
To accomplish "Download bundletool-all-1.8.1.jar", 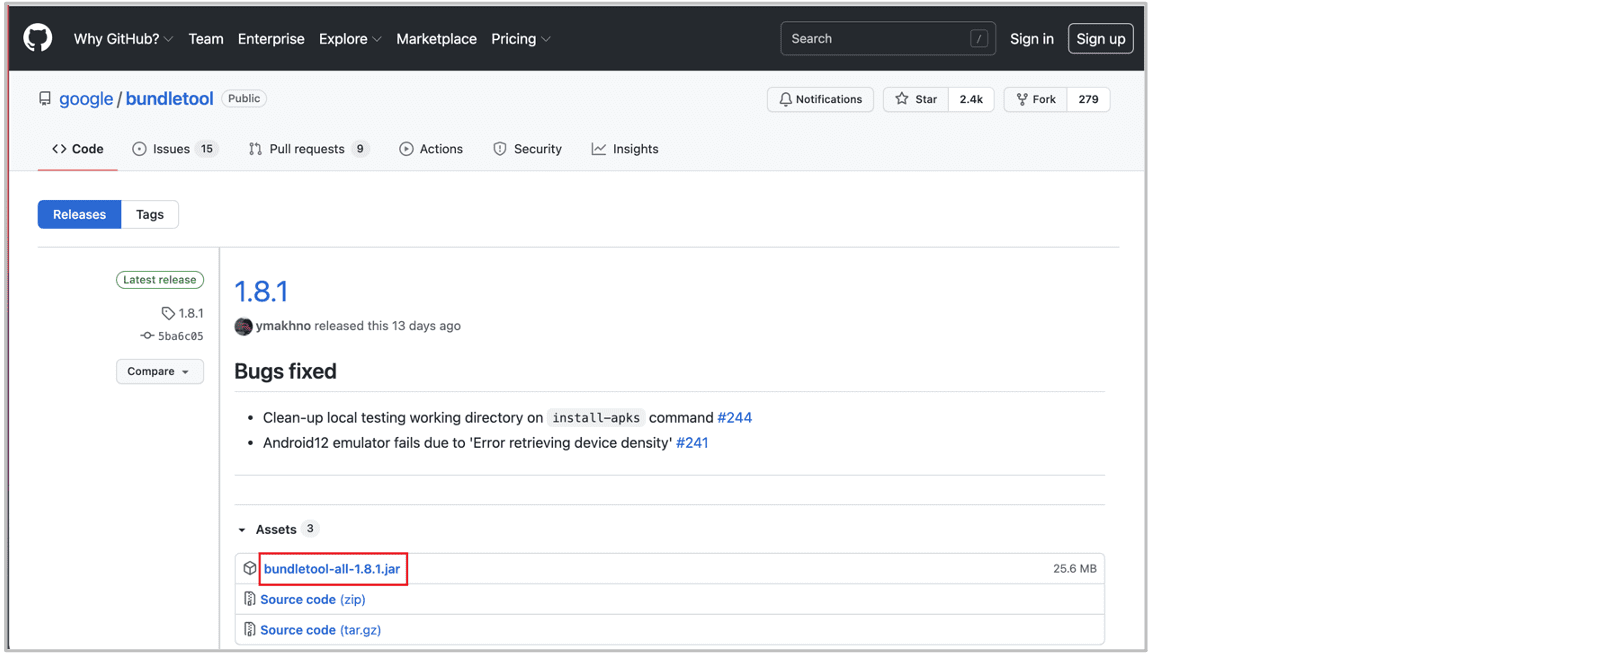I will tap(332, 569).
